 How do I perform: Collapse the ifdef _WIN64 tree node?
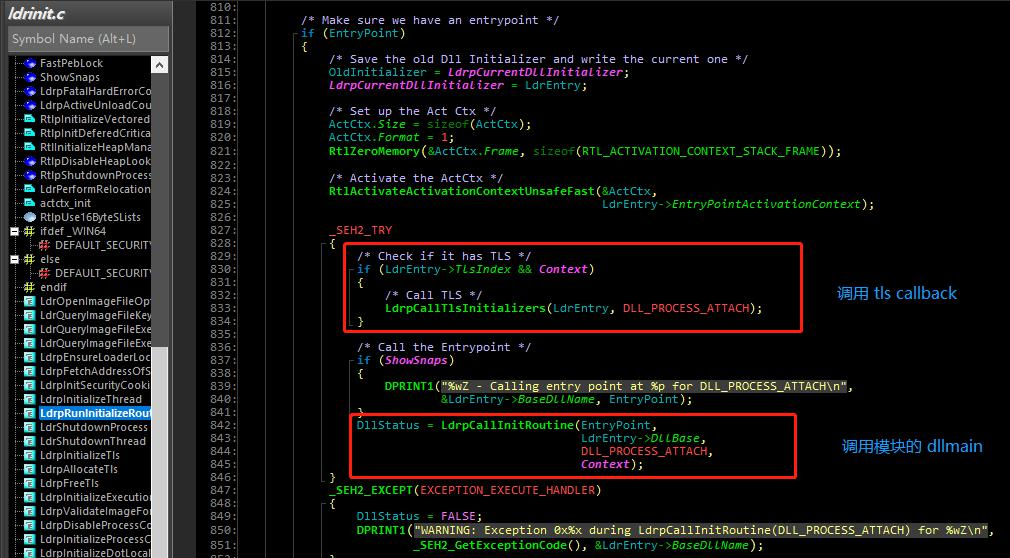(14, 231)
